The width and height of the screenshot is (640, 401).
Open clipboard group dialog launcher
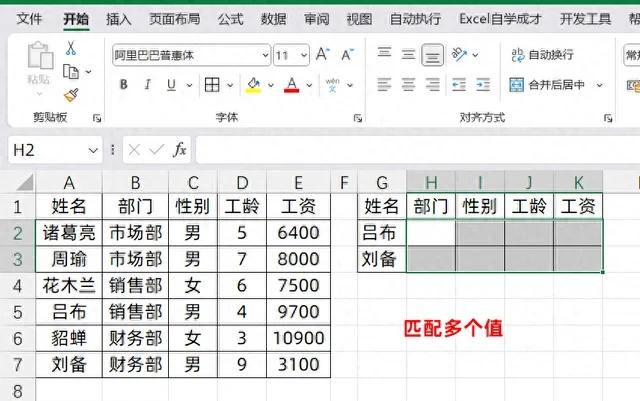coord(97,118)
